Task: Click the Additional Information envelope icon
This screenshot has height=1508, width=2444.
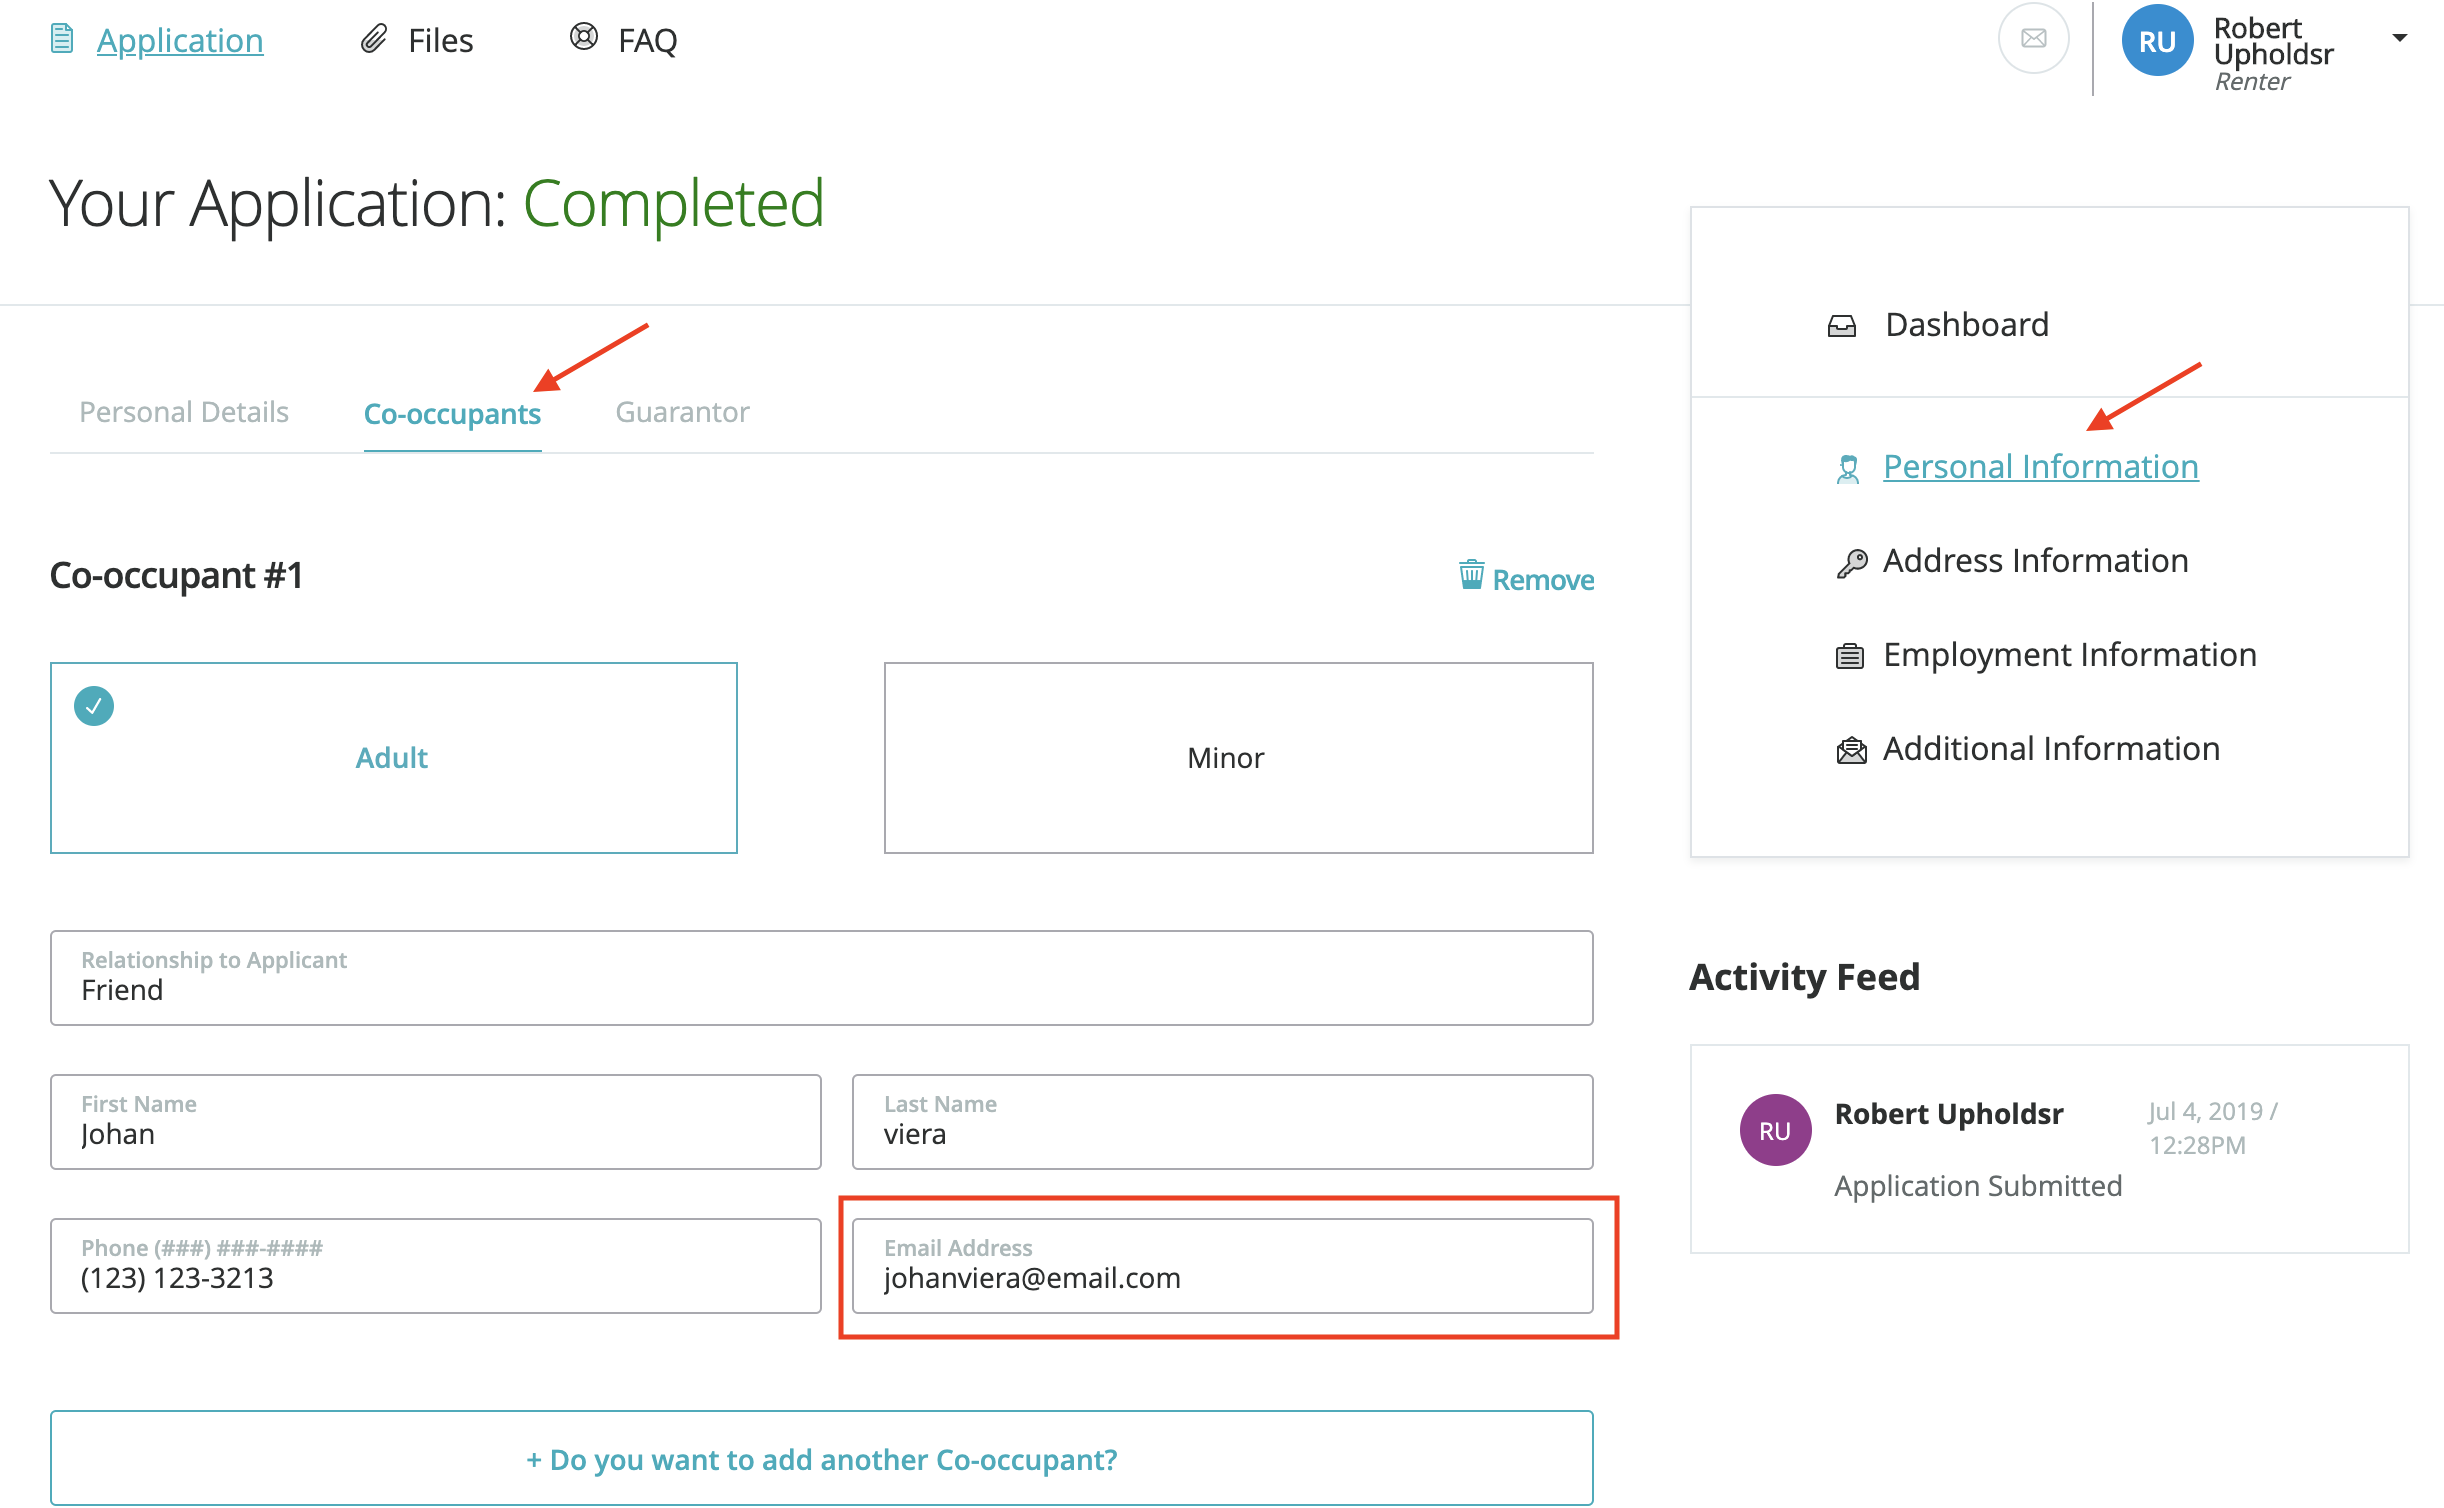Action: [1851, 750]
